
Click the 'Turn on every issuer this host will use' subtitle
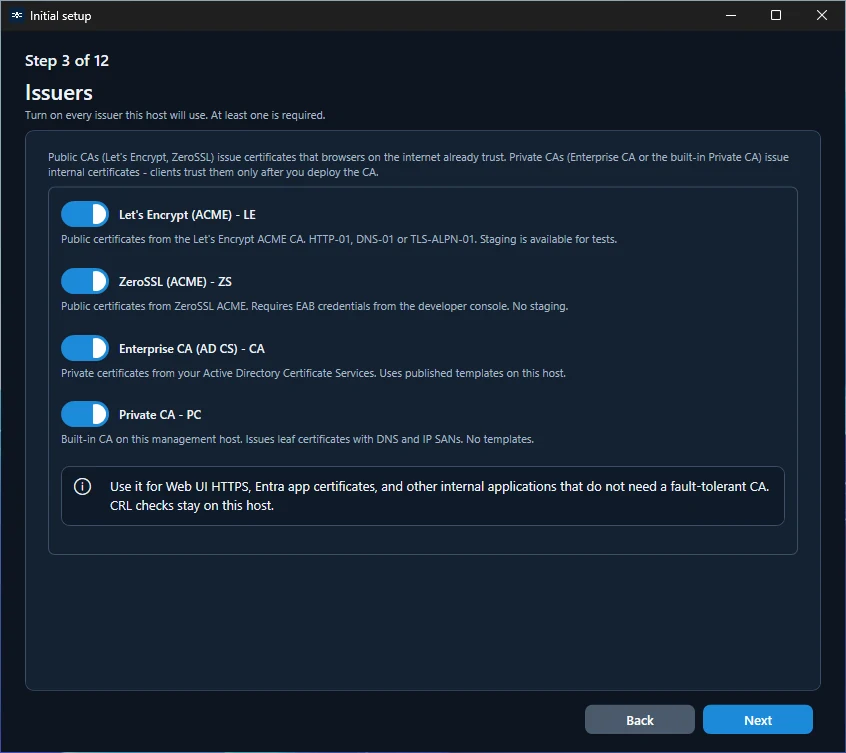(175, 115)
